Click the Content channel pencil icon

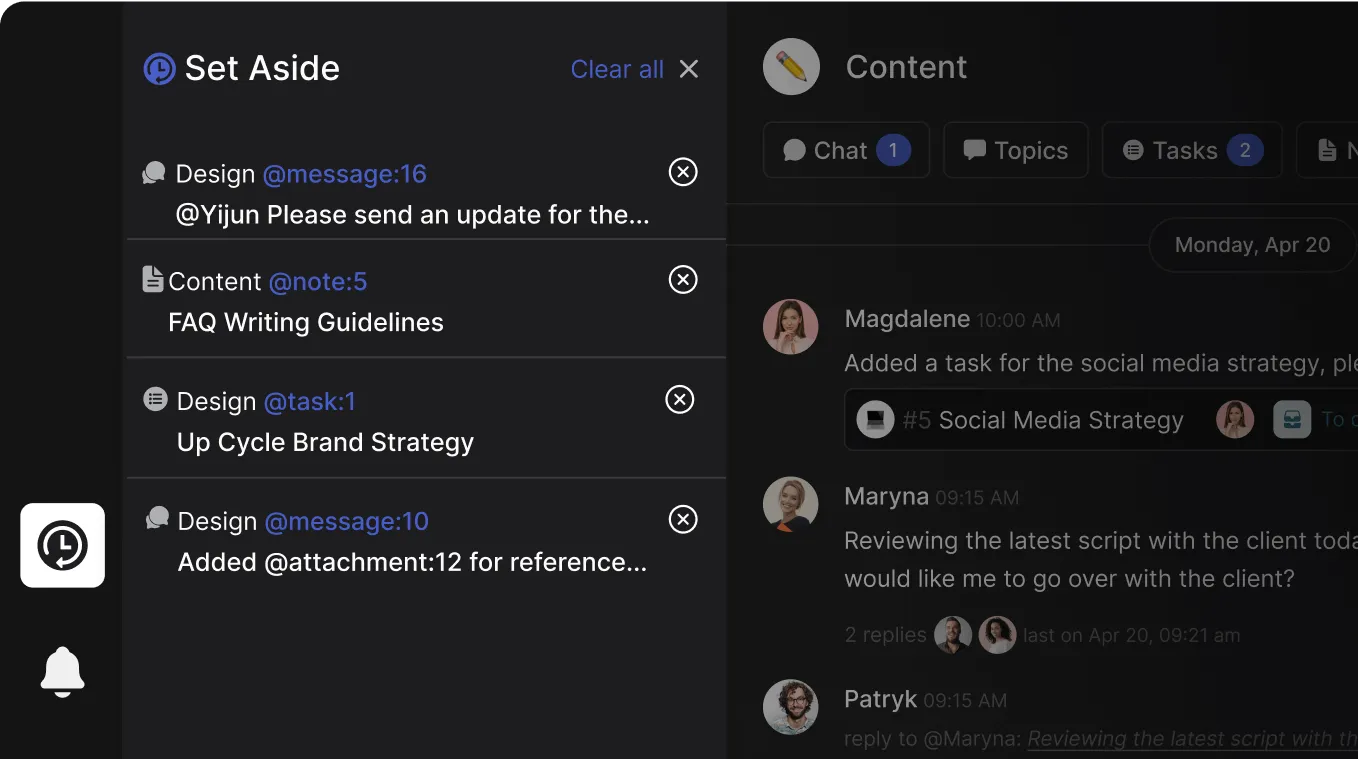pos(791,67)
